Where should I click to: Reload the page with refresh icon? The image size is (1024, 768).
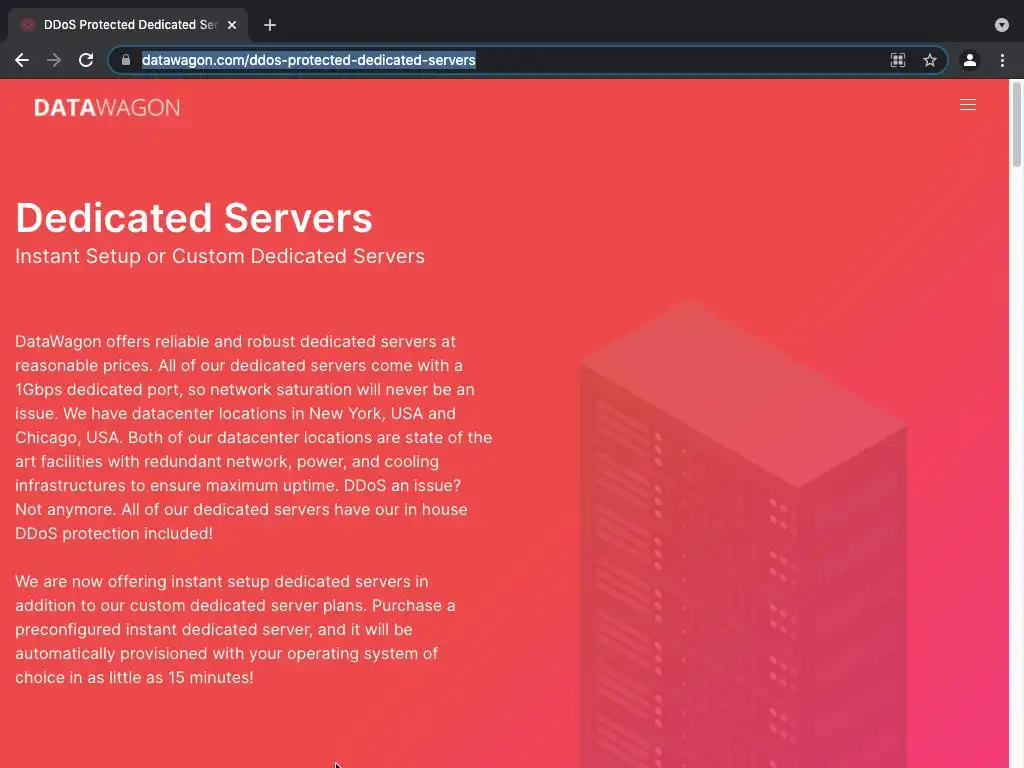(x=86, y=60)
